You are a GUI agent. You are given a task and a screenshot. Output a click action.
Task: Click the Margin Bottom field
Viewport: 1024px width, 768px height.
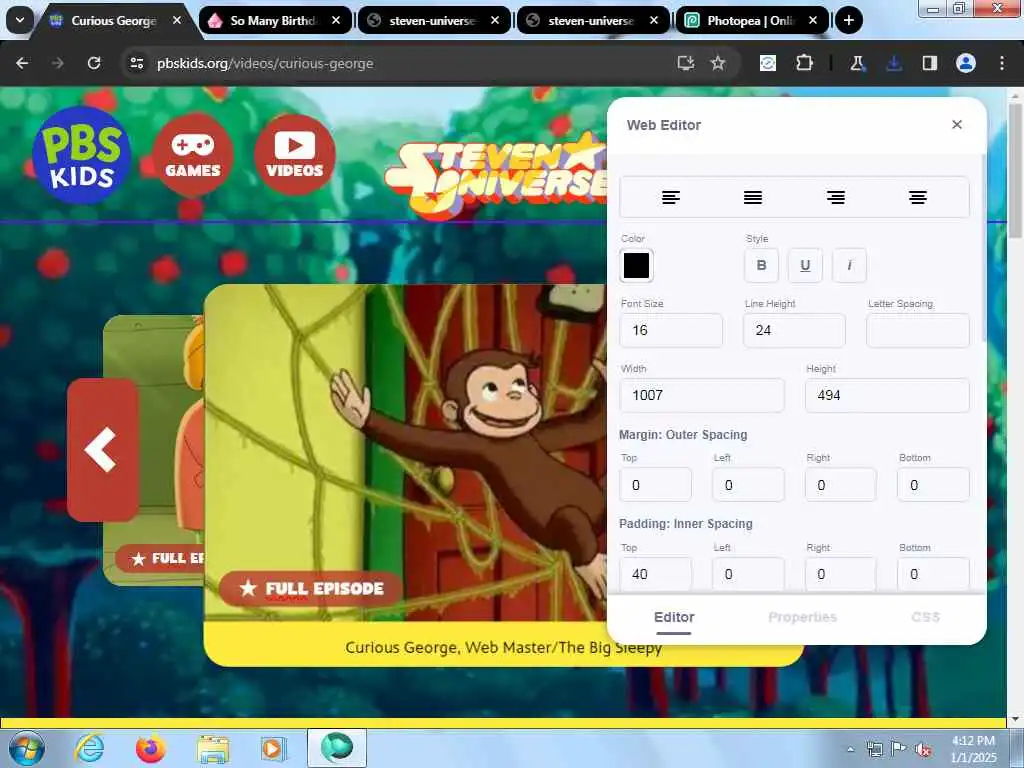pyautogui.click(x=933, y=485)
